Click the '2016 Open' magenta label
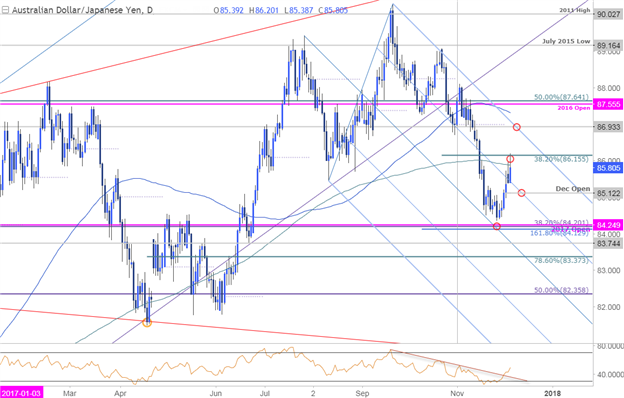The width and height of the screenshot is (624, 398). [573, 108]
